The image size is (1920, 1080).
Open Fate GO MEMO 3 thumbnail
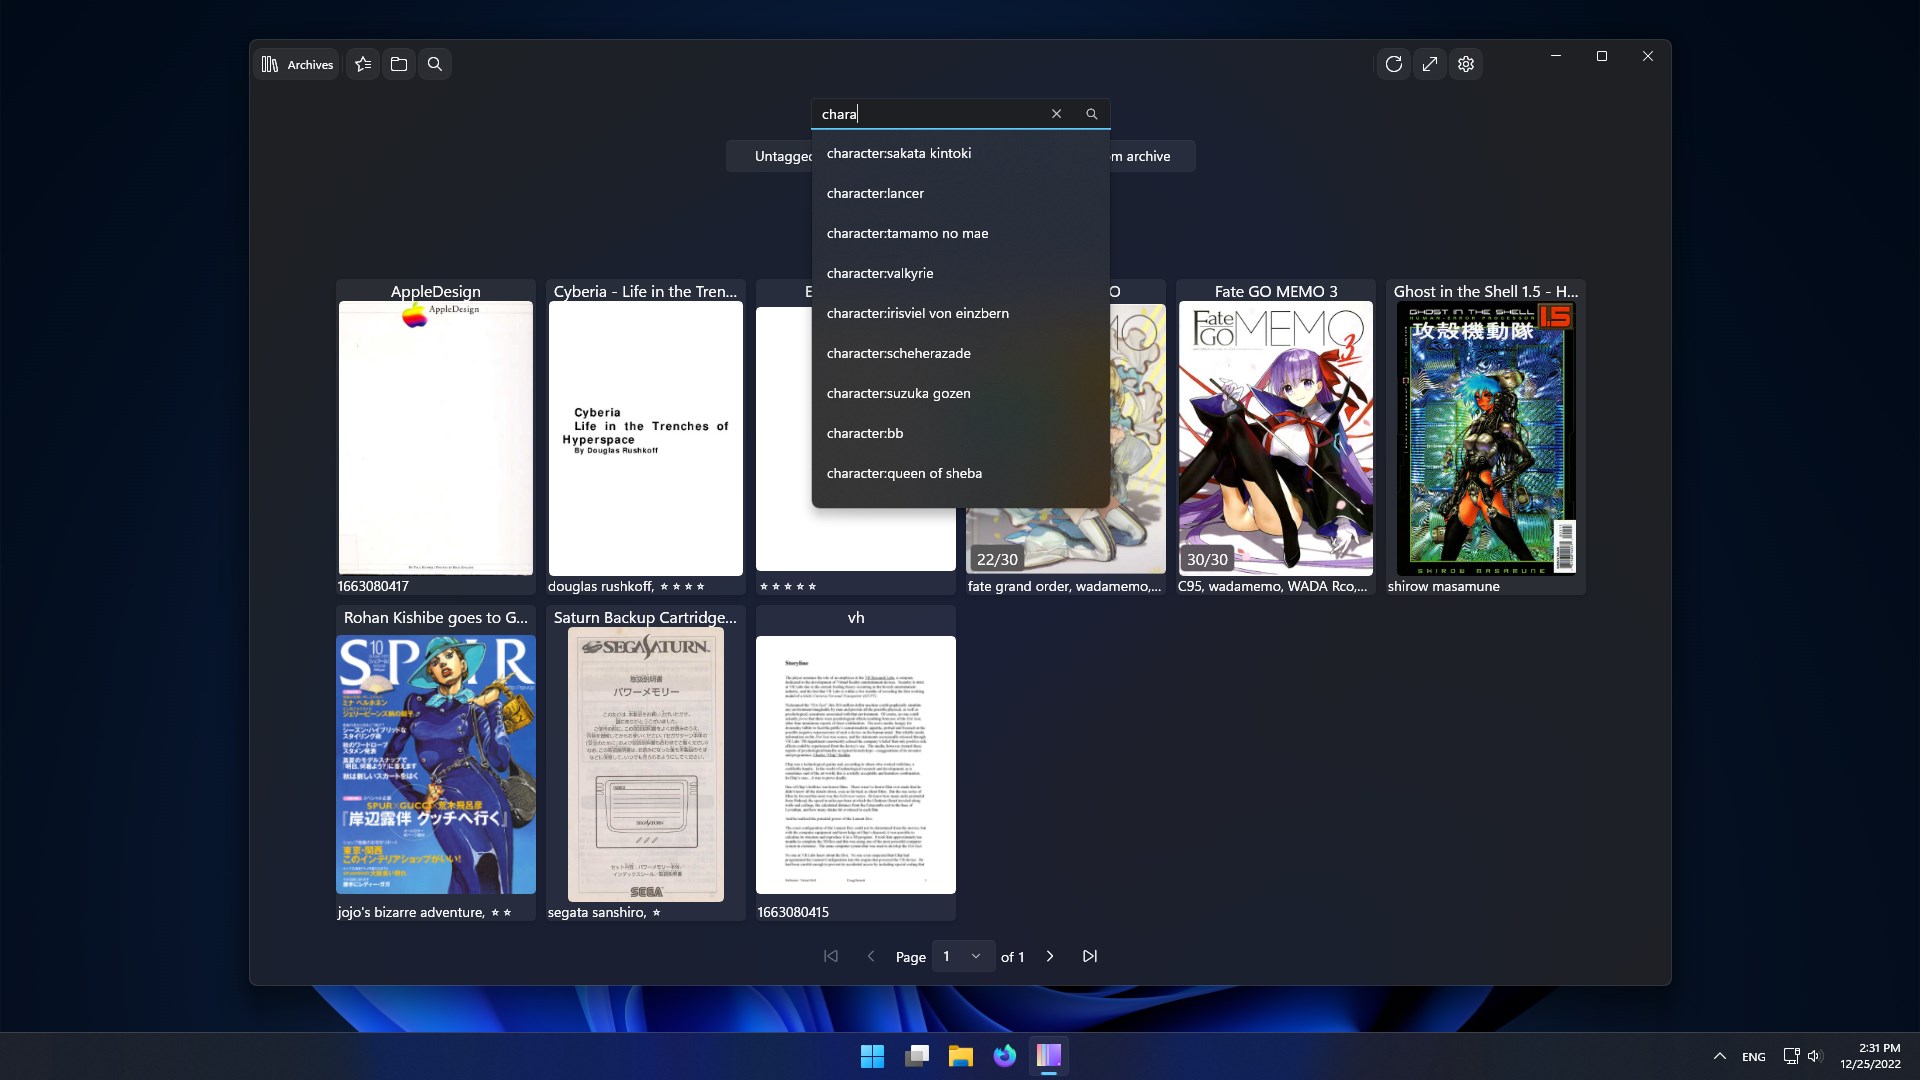[1275, 438]
